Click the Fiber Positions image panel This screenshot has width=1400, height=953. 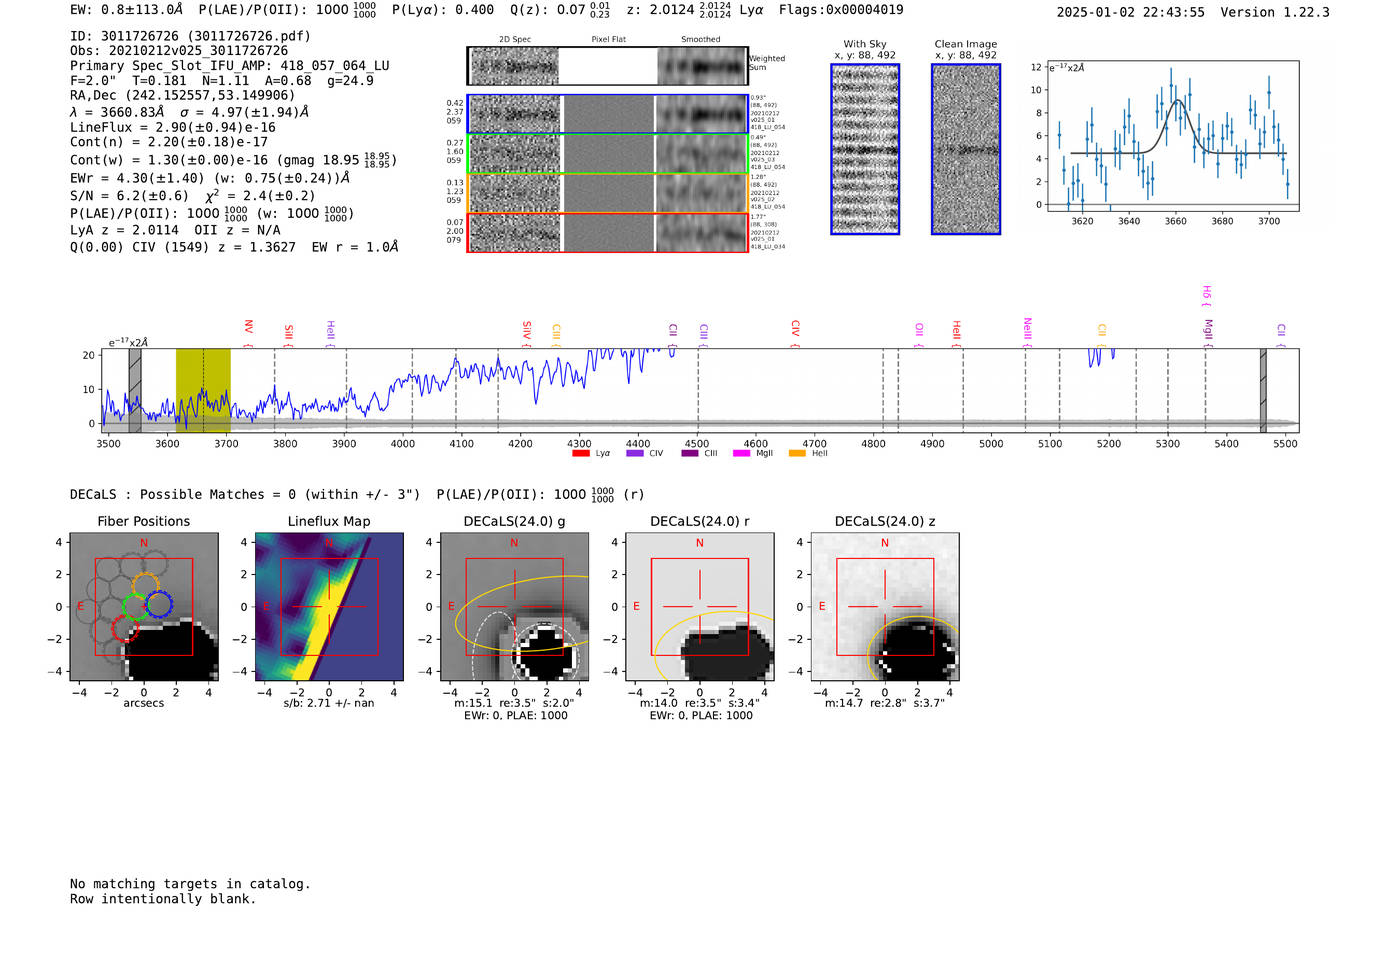144,607
